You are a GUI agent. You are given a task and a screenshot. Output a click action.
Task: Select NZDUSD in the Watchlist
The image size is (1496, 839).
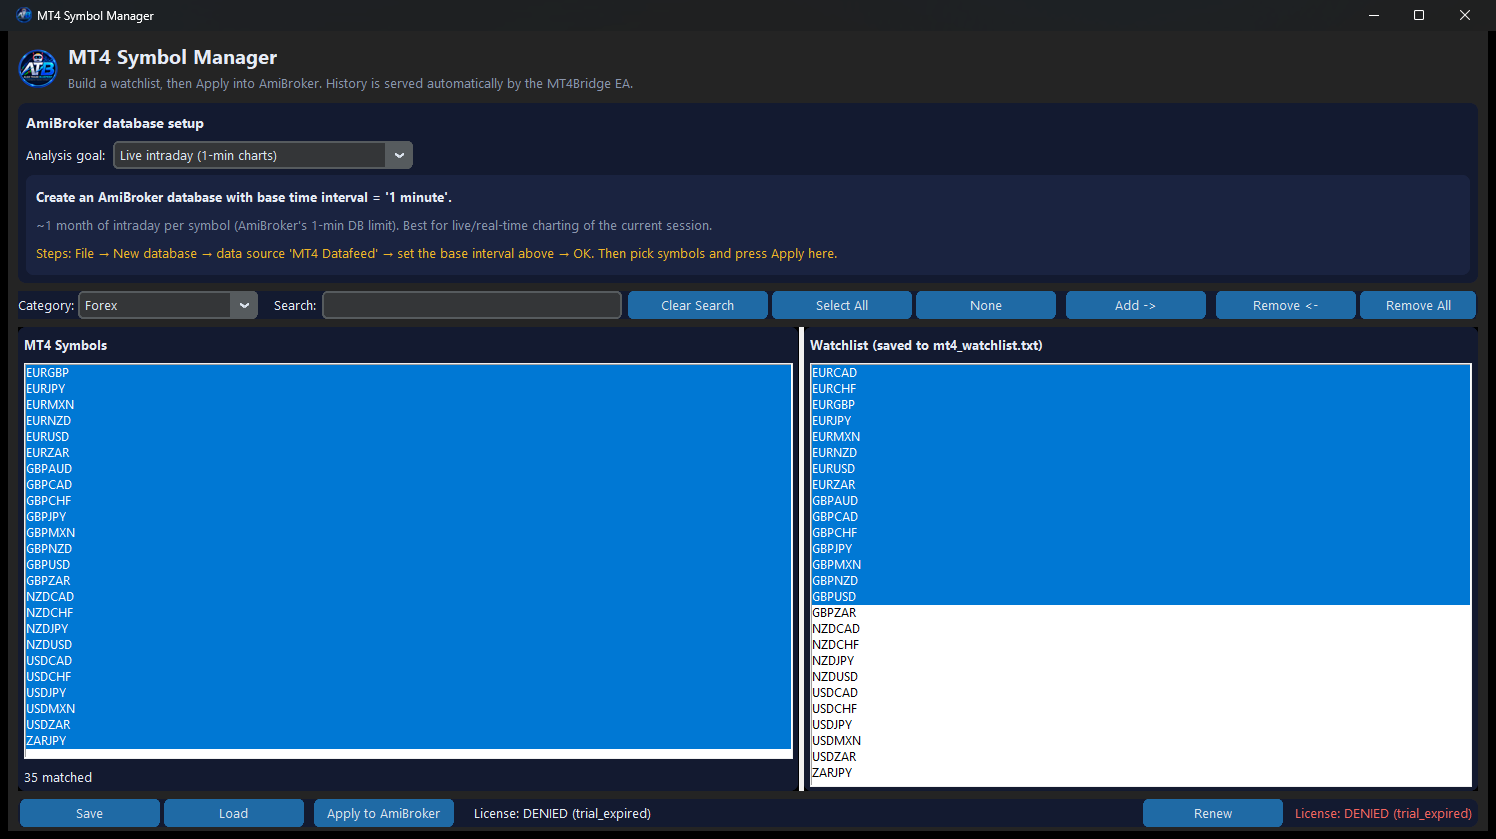(x=1141, y=677)
